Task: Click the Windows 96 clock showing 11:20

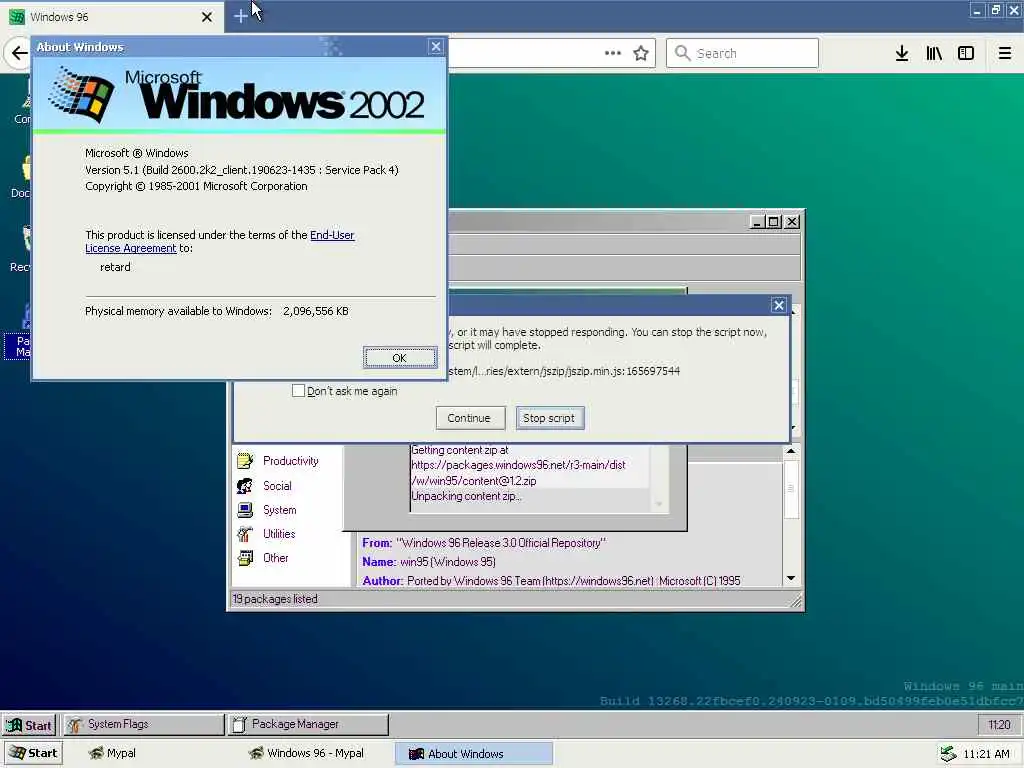Action: (999, 725)
